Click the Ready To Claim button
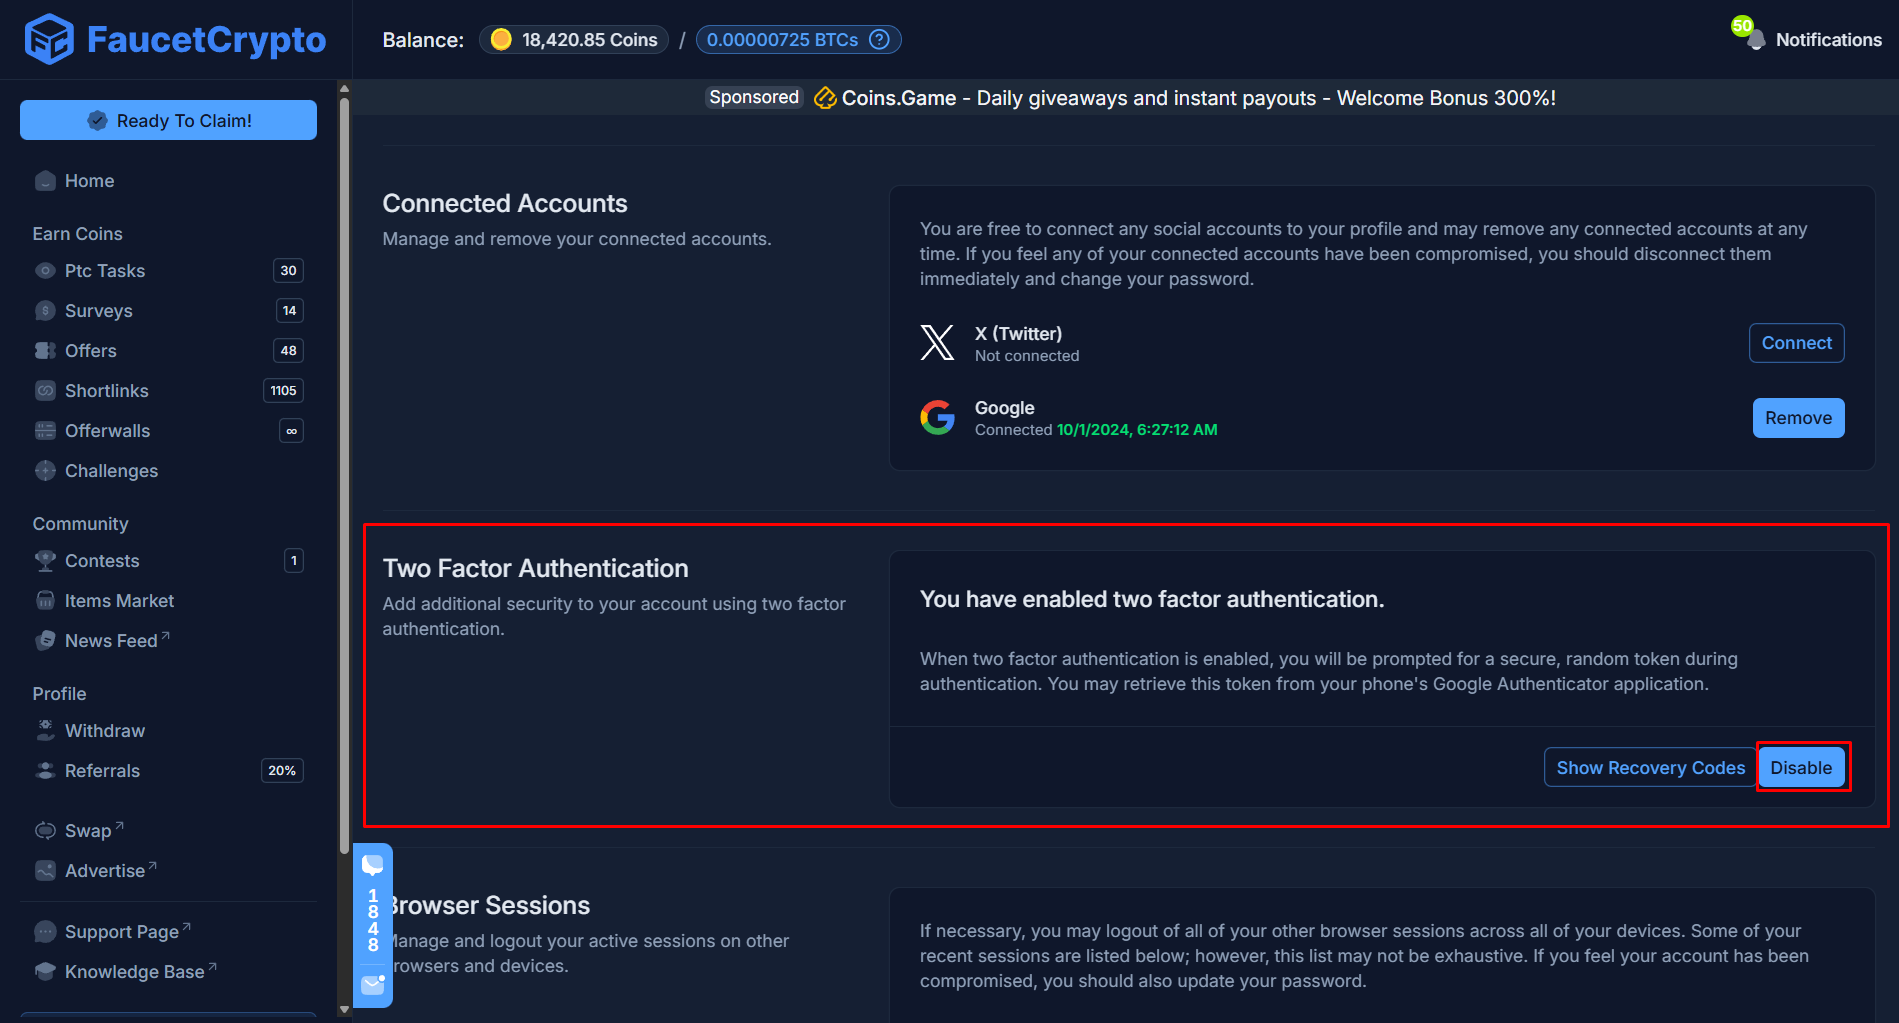This screenshot has width=1899, height=1023. pyautogui.click(x=168, y=119)
